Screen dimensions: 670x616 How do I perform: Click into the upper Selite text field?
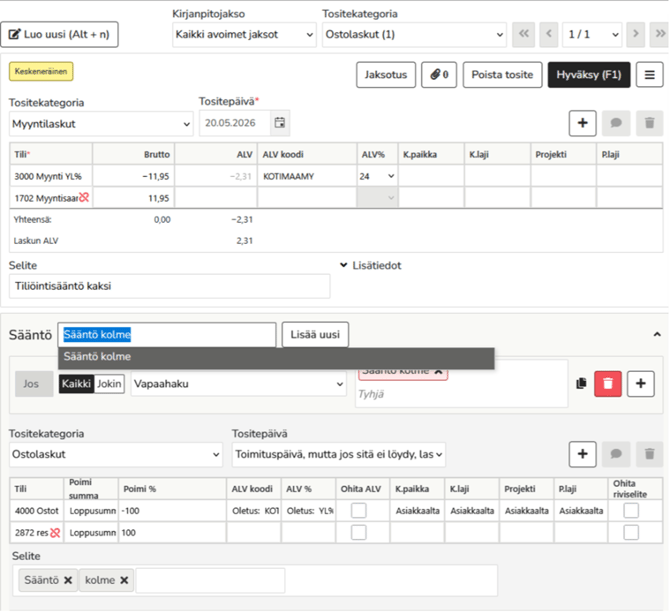(x=169, y=286)
